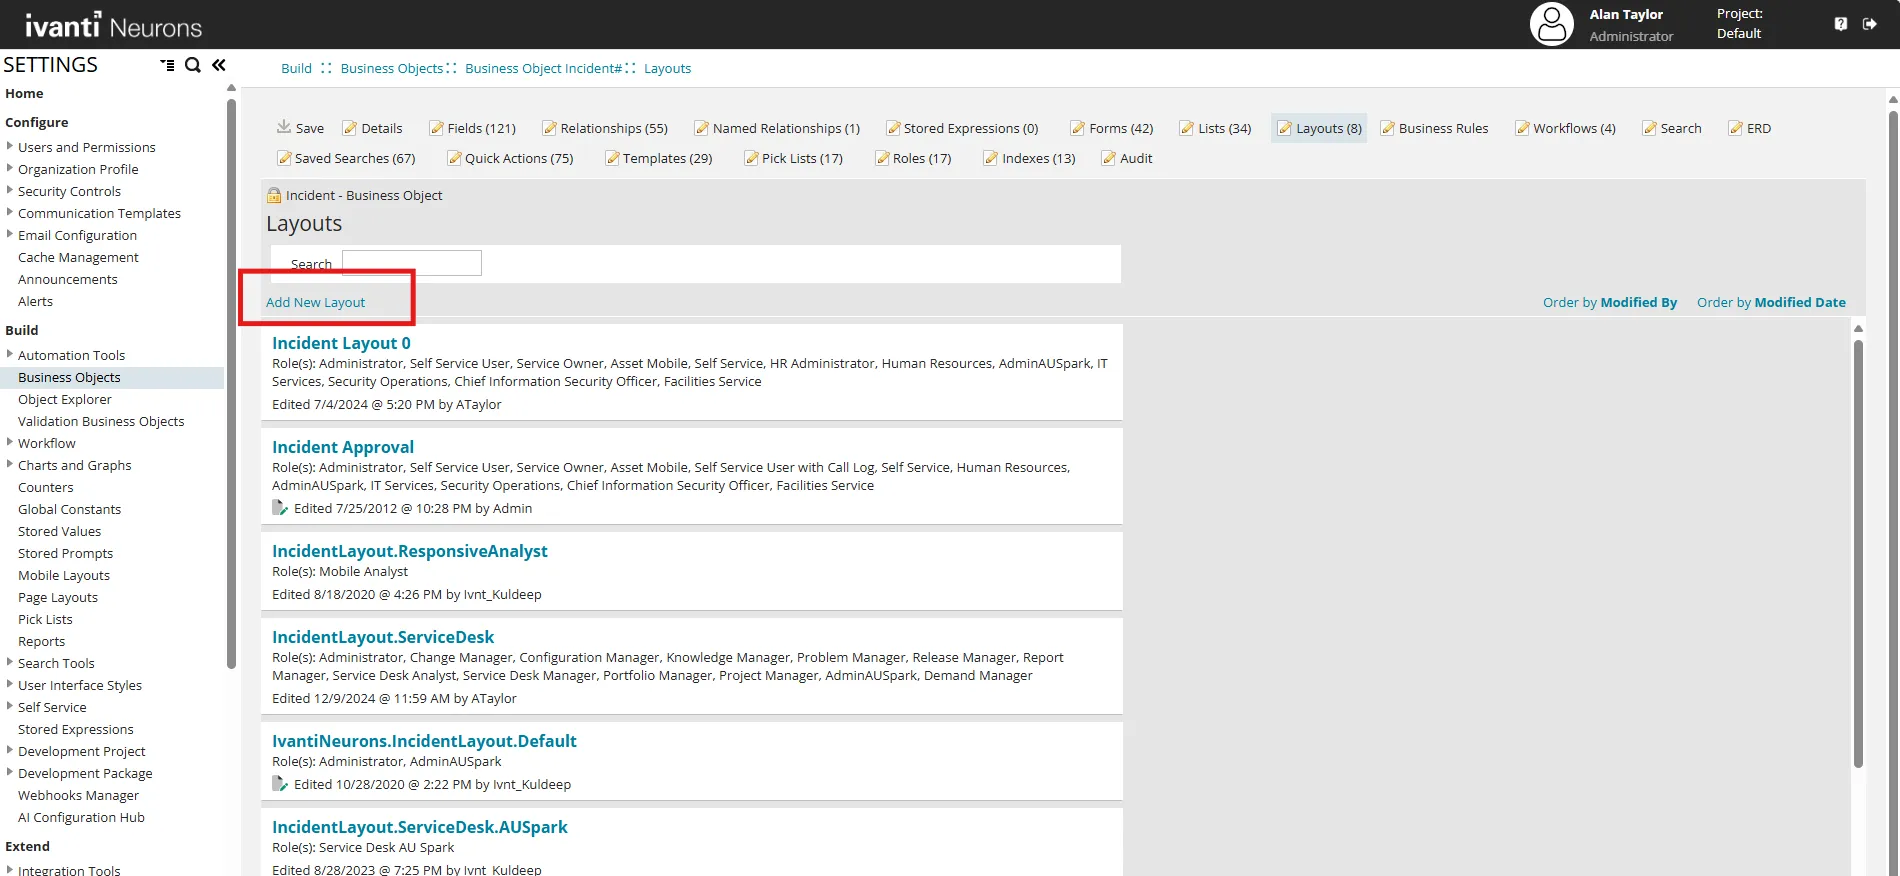Viewport: 1900px width, 876px height.
Task: Open the Workflows (4) tab
Action: [1566, 128]
